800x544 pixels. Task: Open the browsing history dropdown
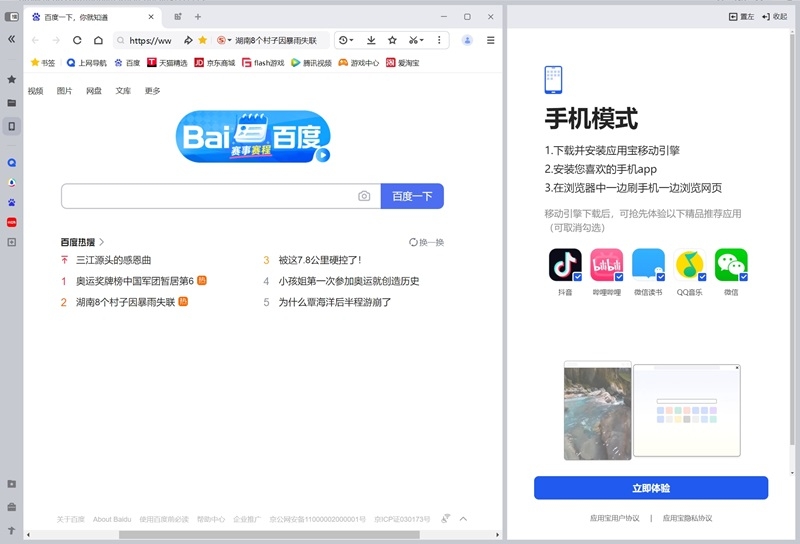click(x=346, y=40)
